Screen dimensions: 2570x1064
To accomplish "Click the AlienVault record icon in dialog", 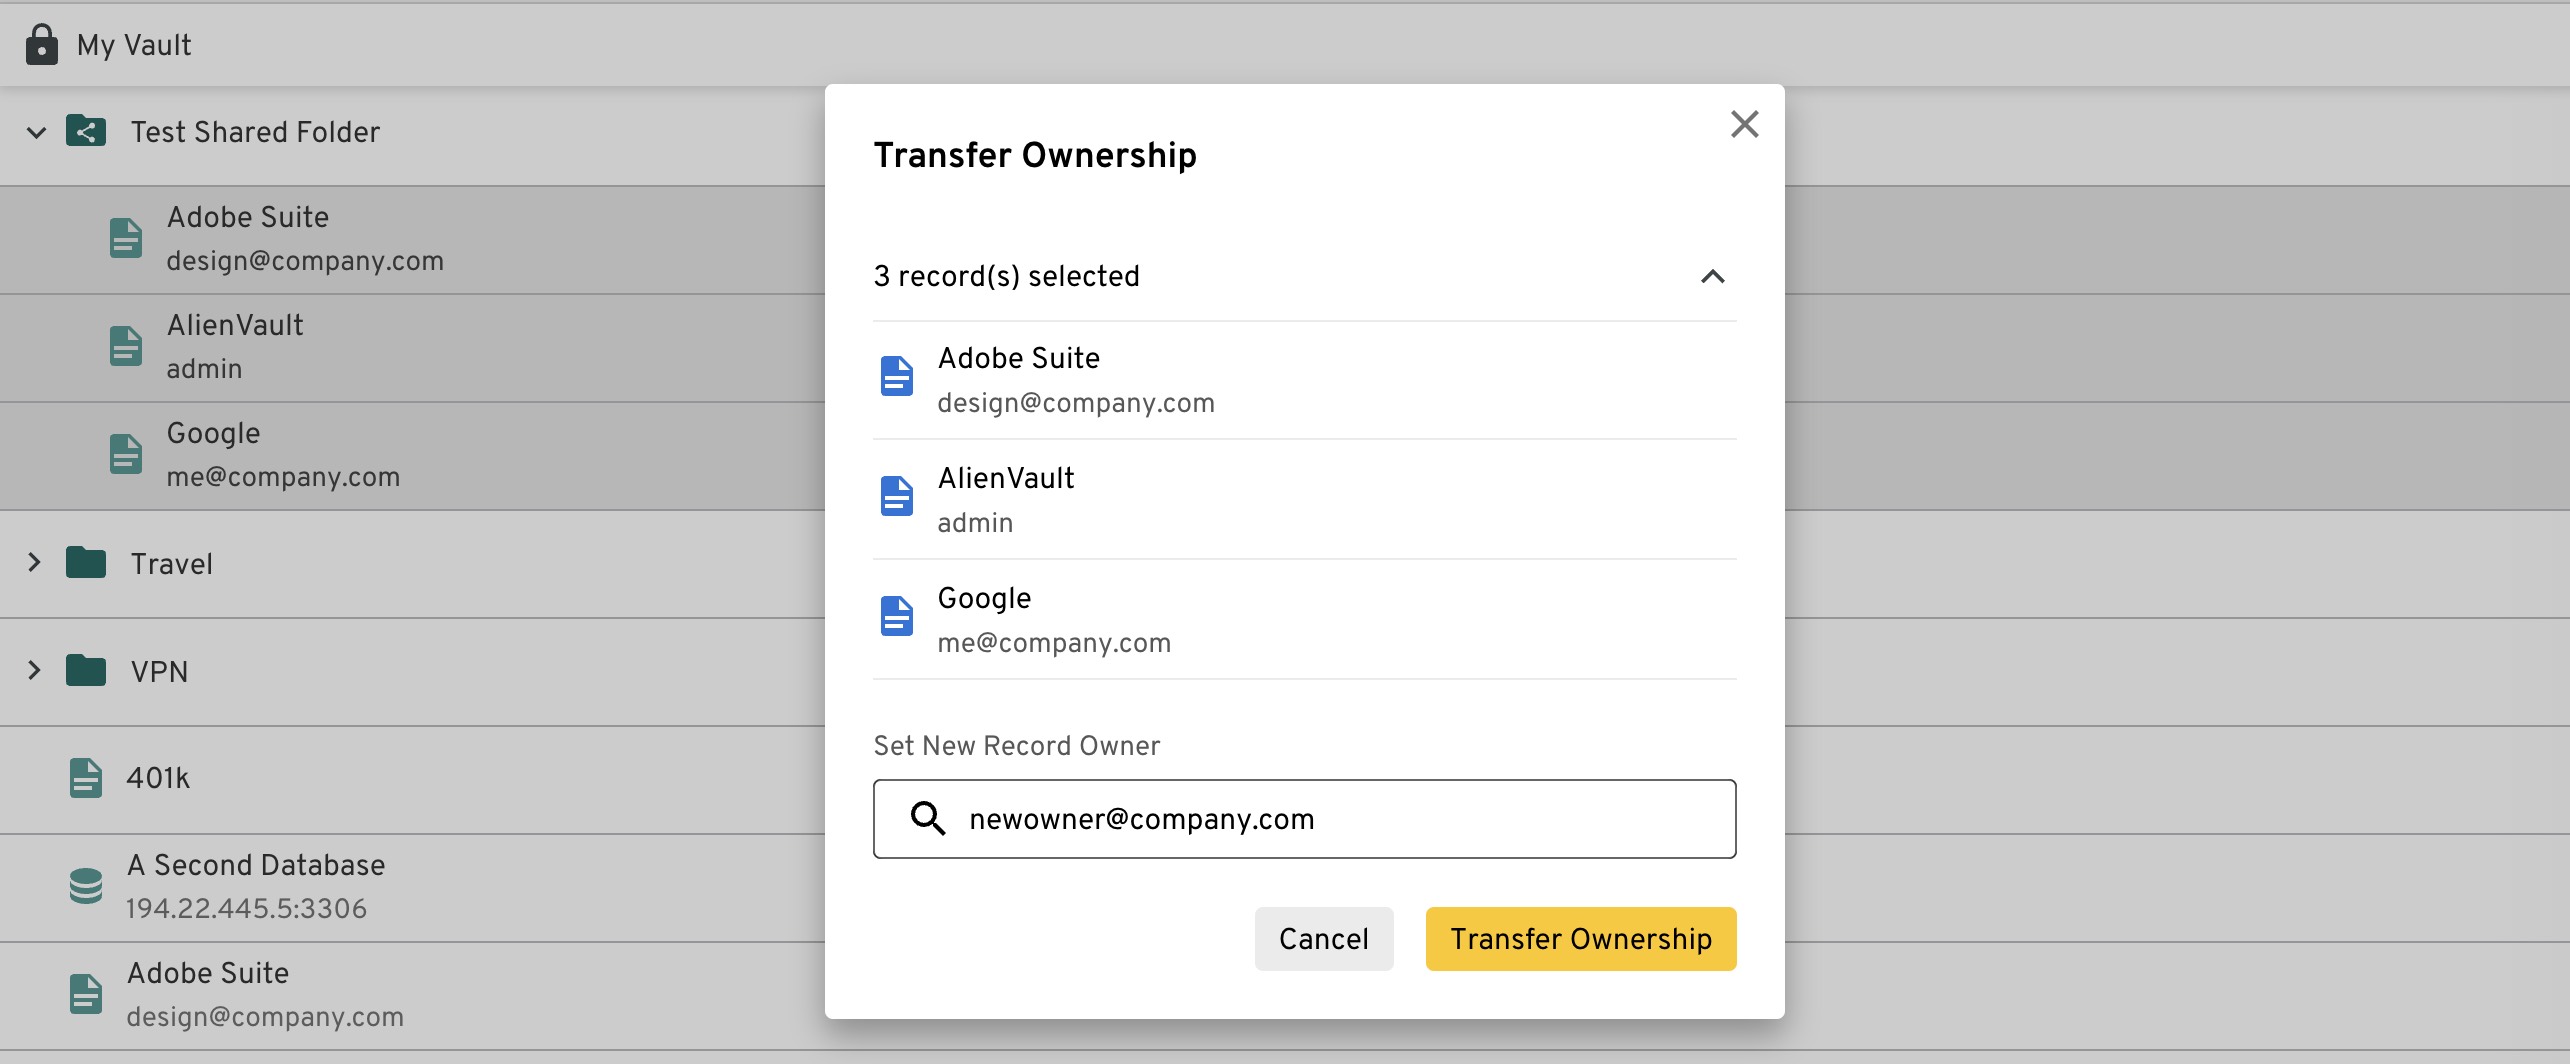I will (896, 497).
